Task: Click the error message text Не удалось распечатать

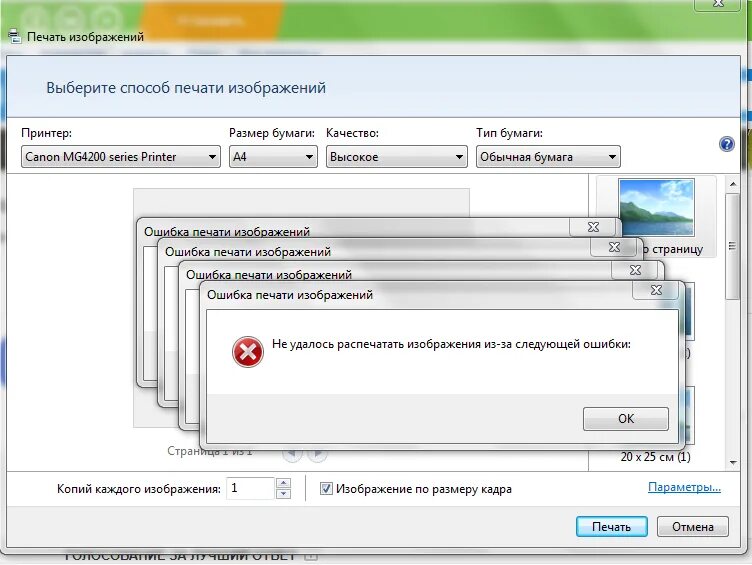Action: point(451,344)
